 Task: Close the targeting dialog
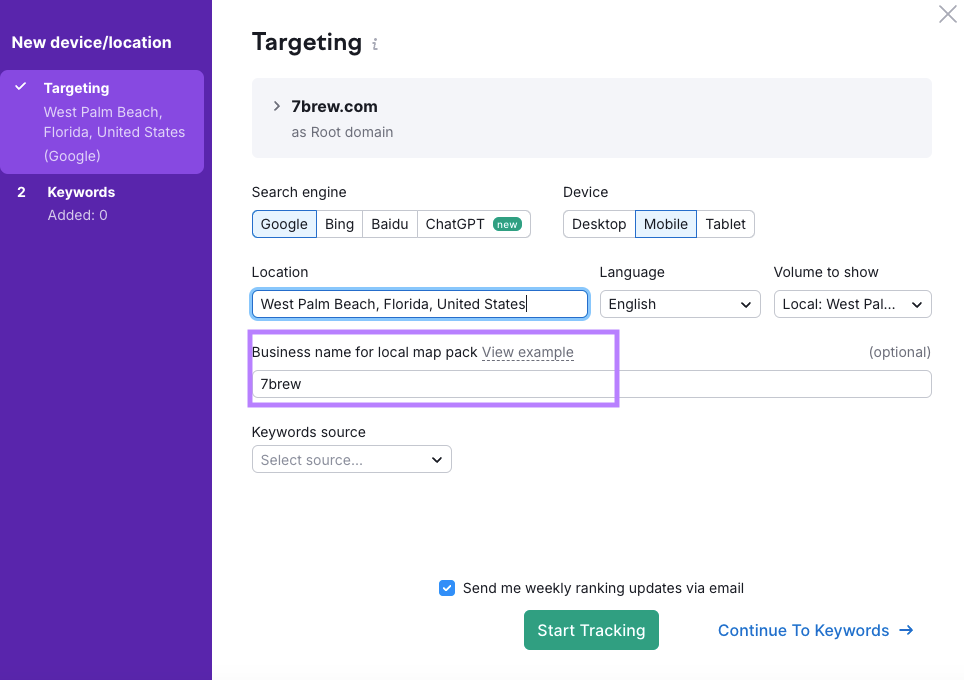pyautogui.click(x=947, y=14)
